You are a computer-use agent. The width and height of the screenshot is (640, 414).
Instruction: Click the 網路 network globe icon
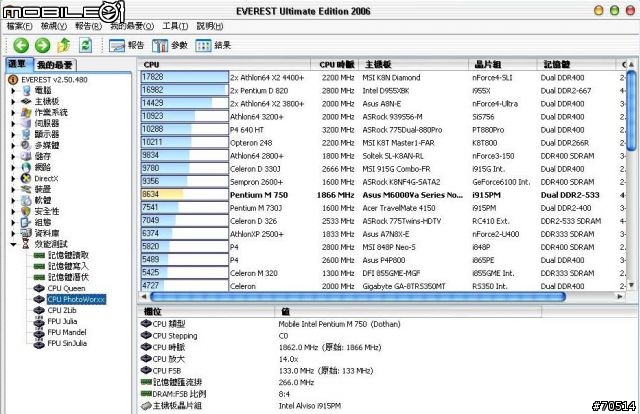tap(26, 167)
